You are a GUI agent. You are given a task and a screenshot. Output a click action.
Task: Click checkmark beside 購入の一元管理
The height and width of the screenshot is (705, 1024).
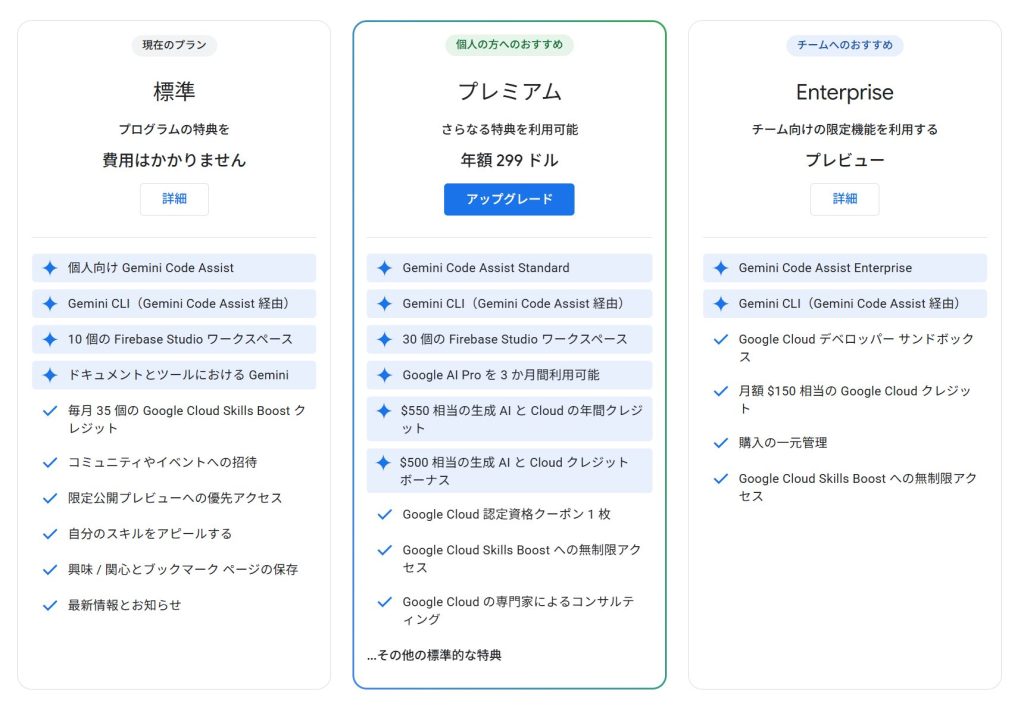point(721,443)
